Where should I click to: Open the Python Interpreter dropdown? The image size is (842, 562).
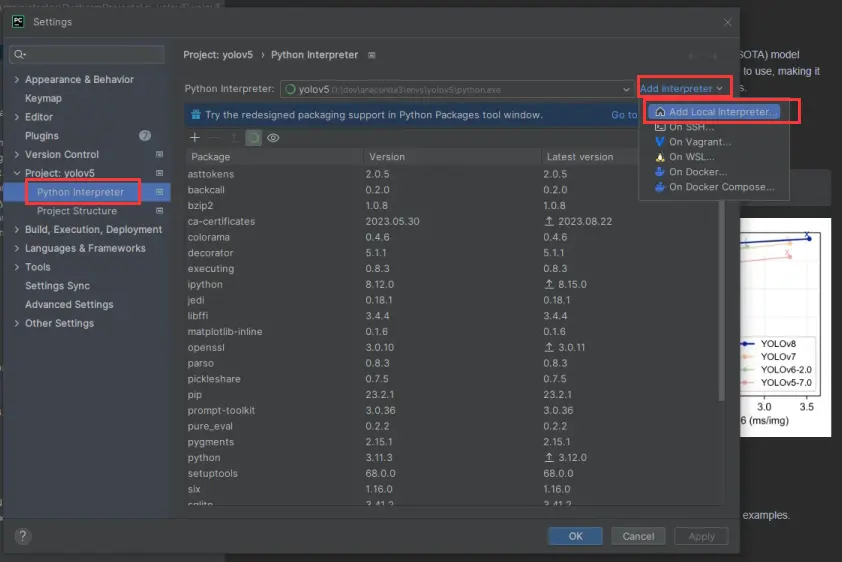457,89
